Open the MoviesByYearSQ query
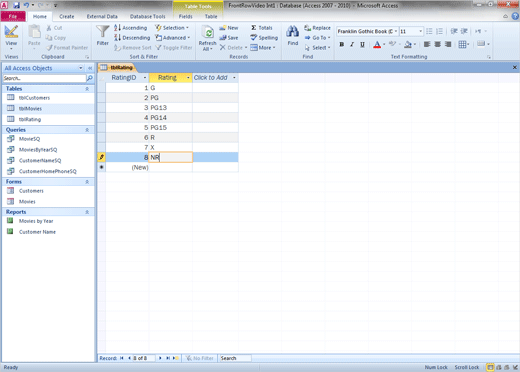520x372 pixels. pos(38,150)
